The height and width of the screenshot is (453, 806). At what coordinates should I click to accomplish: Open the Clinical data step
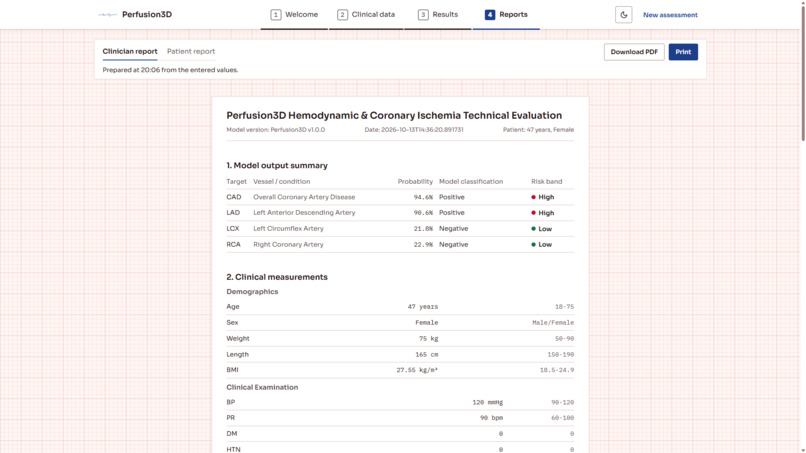366,15
